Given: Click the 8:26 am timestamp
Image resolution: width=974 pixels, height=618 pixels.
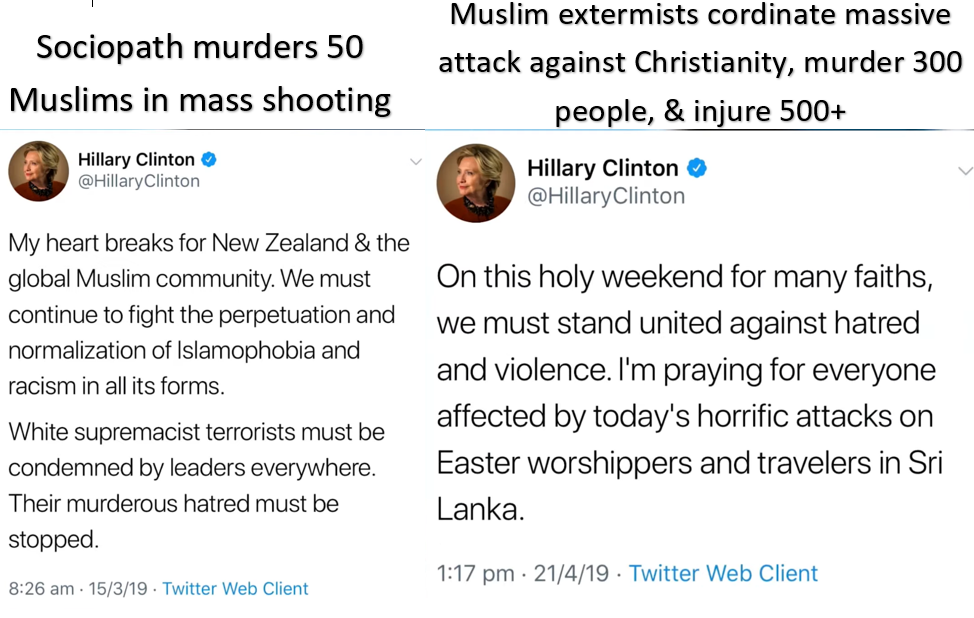Looking at the screenshot, I should coord(41,589).
